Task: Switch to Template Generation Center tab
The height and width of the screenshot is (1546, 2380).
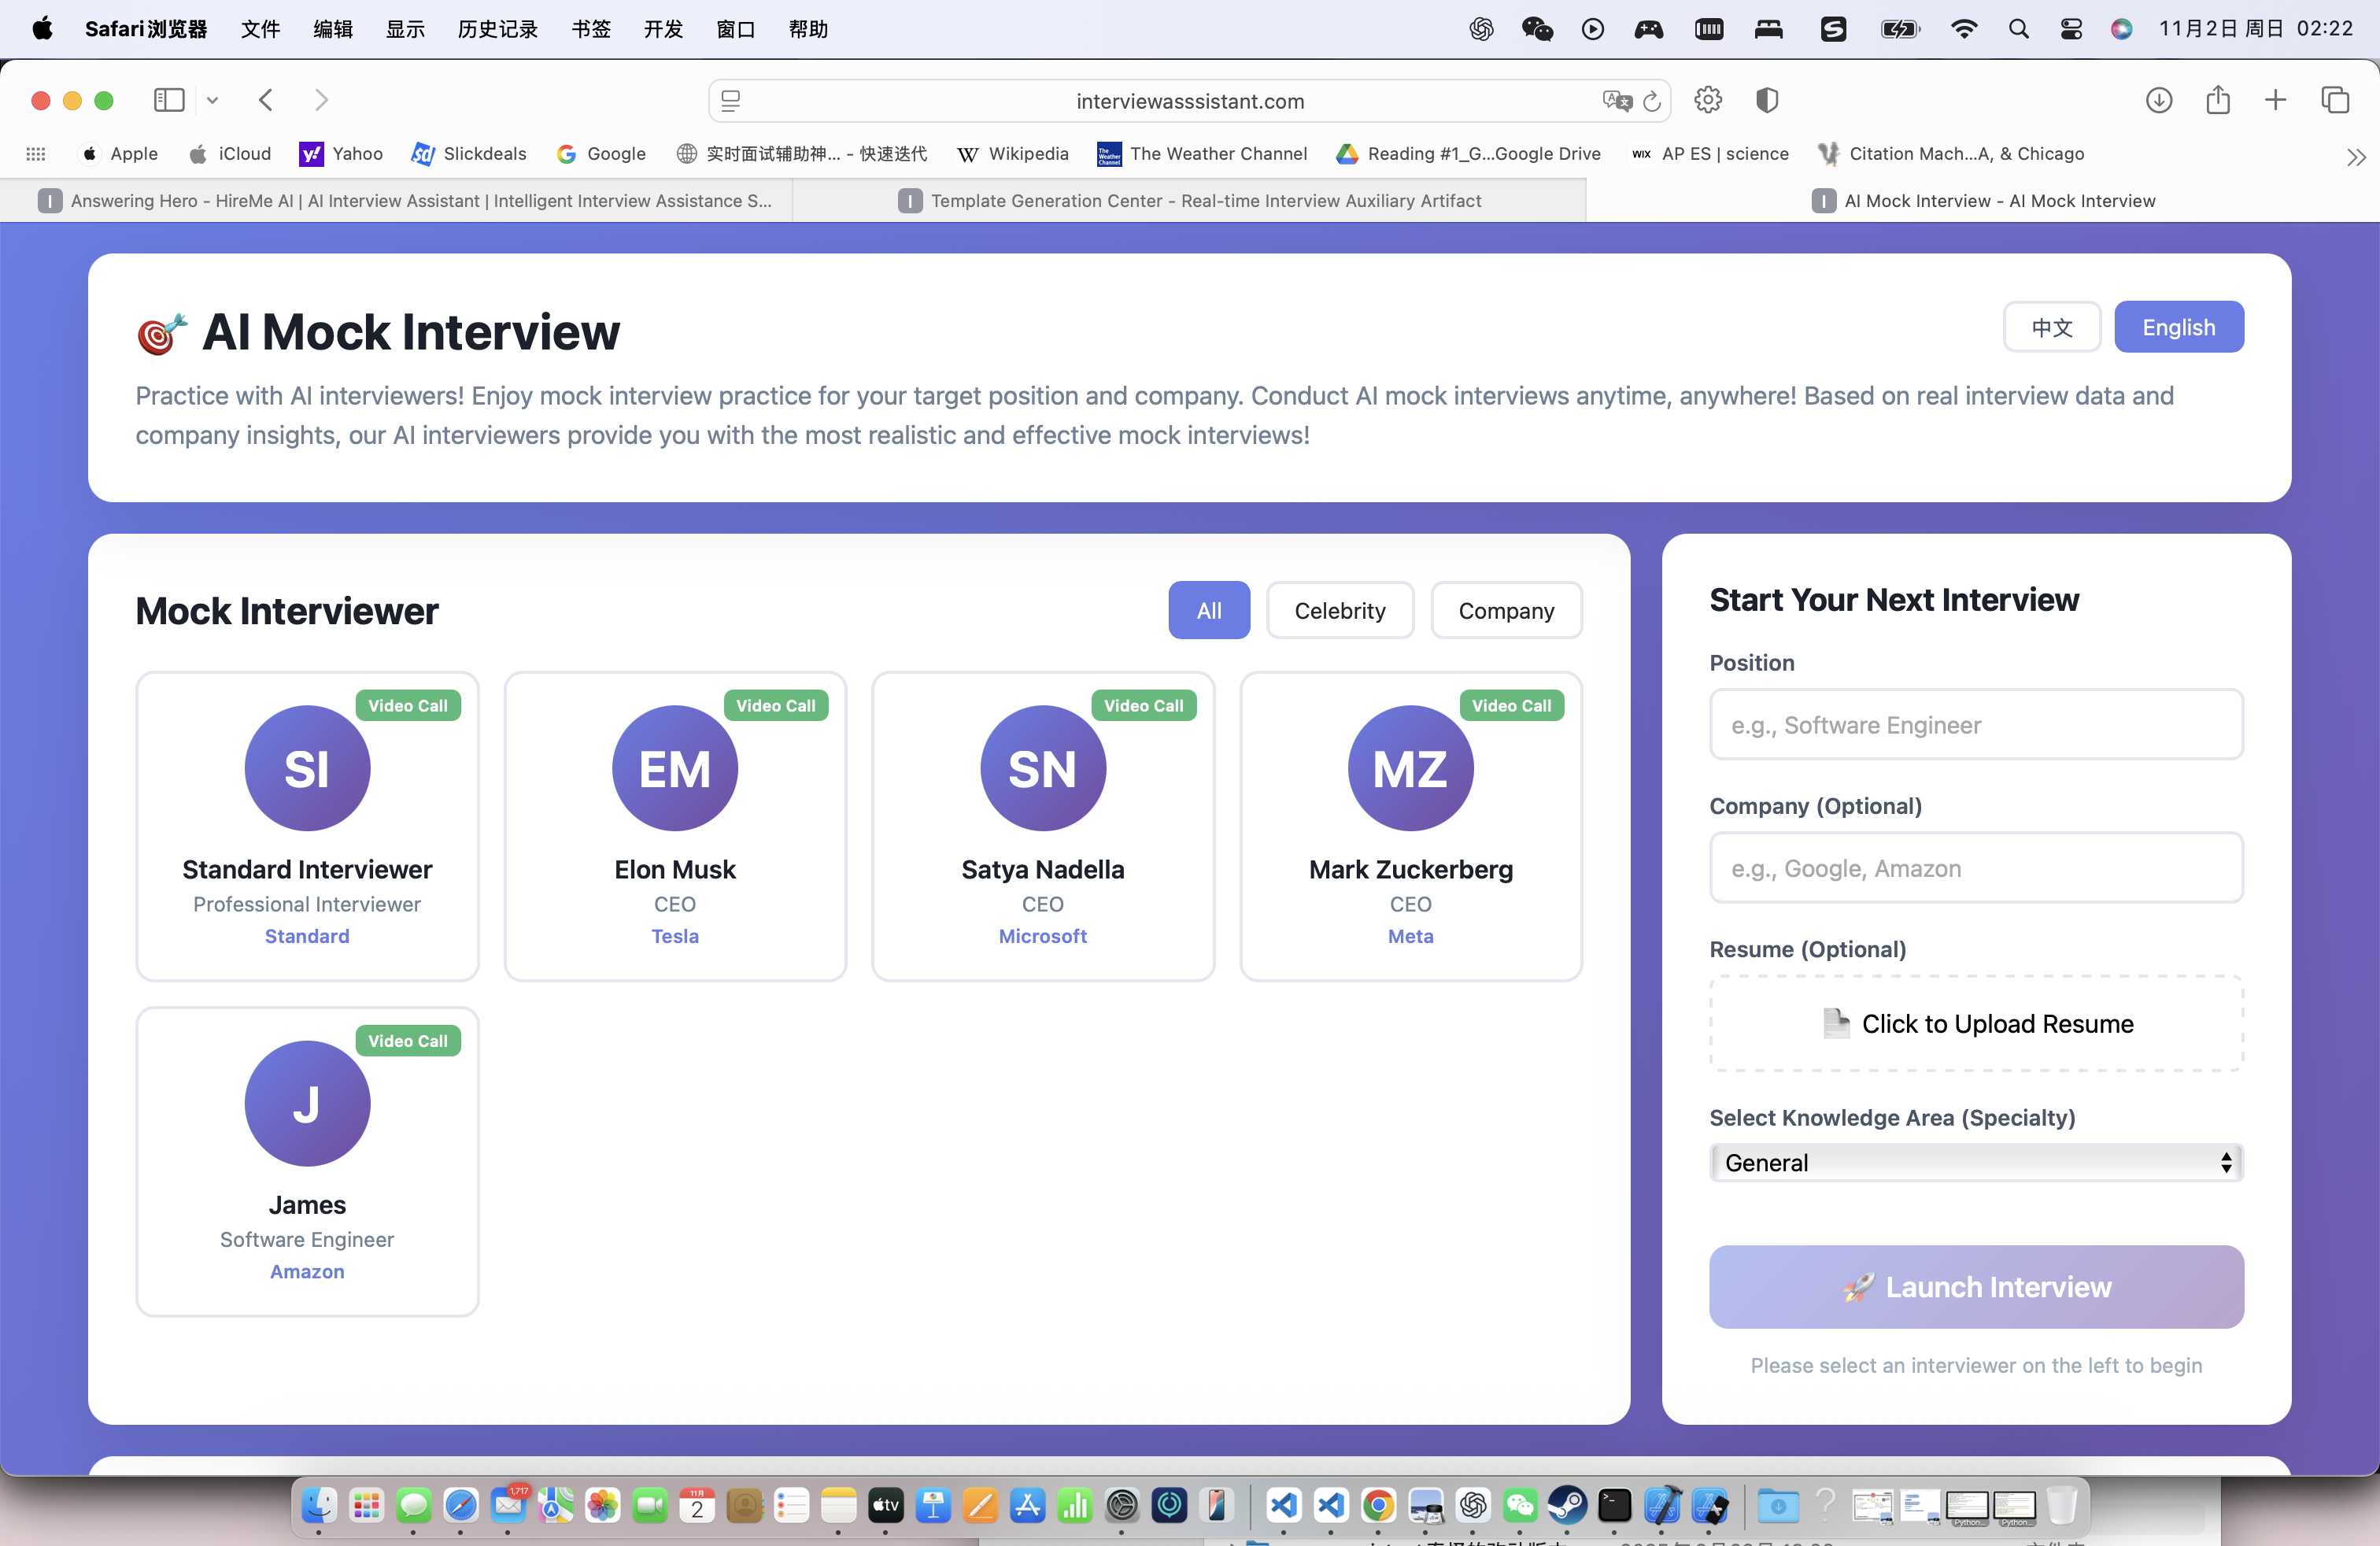Action: coord(1189,201)
